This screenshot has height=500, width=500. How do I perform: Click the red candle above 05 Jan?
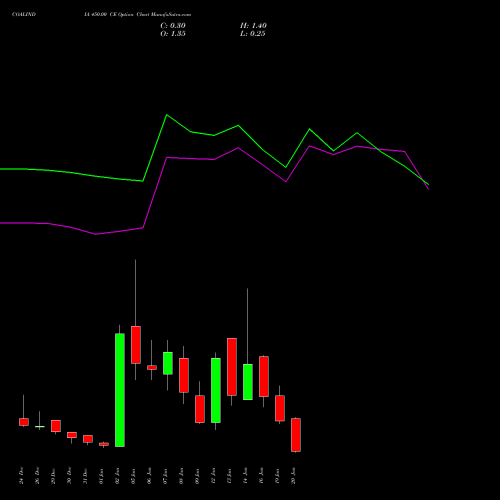136,345
